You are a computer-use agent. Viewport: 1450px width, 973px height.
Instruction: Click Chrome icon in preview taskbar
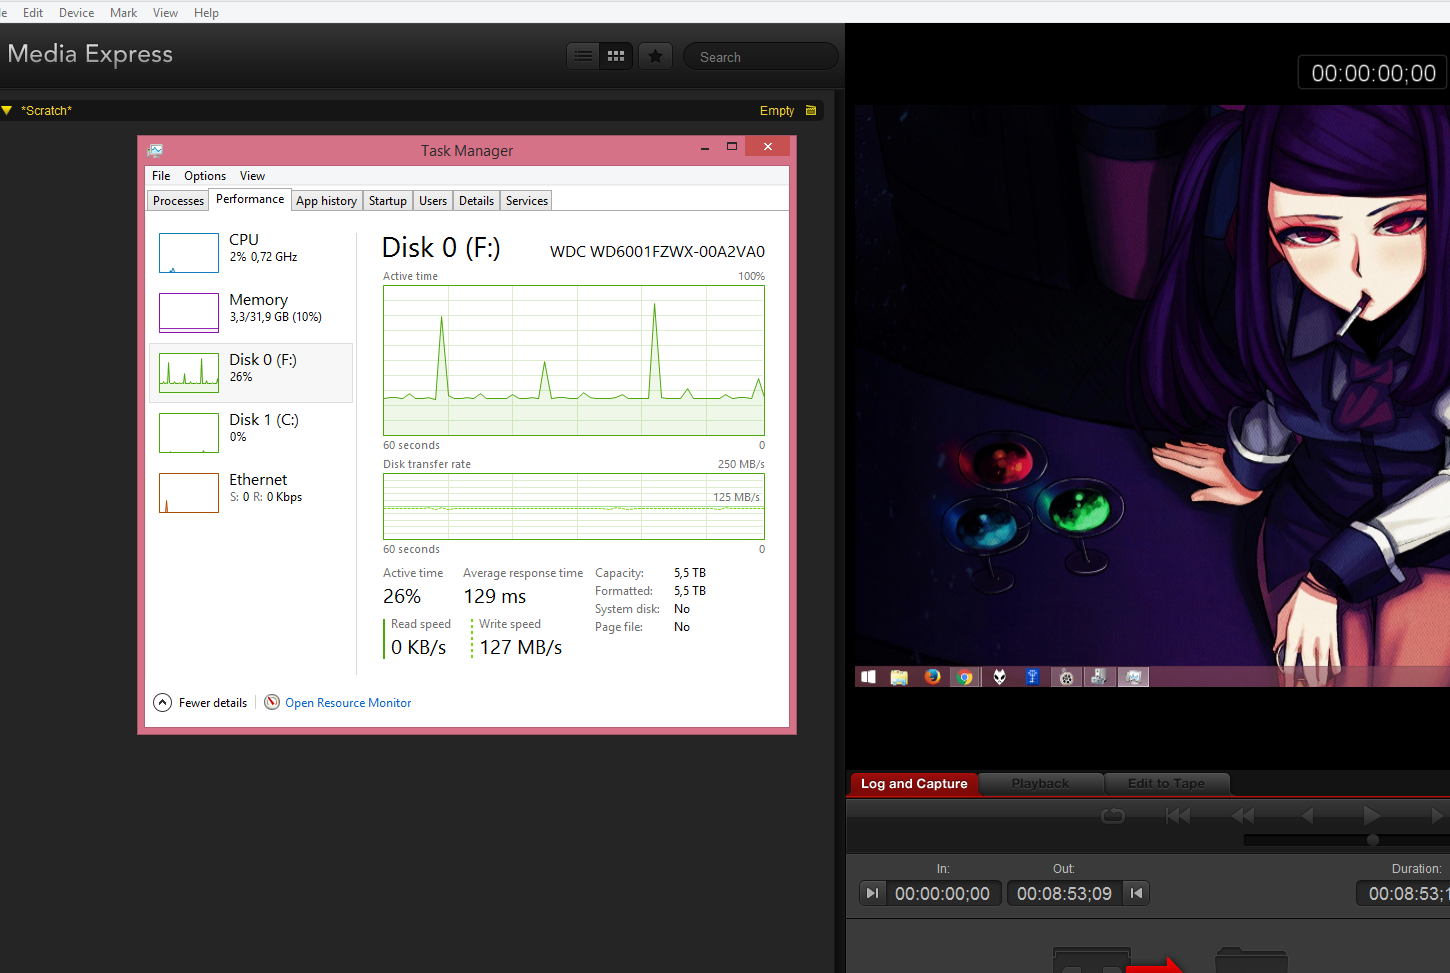pyautogui.click(x=965, y=677)
